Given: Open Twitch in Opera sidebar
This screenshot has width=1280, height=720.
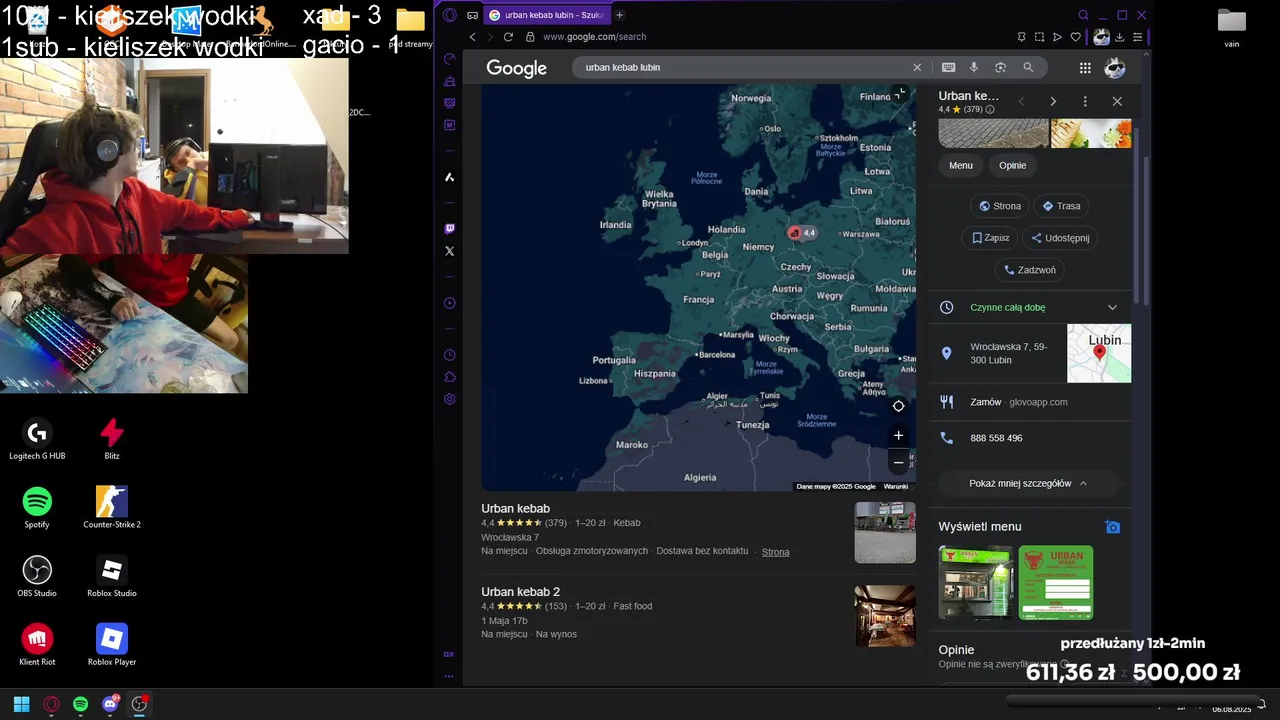Looking at the screenshot, I should click(449, 229).
